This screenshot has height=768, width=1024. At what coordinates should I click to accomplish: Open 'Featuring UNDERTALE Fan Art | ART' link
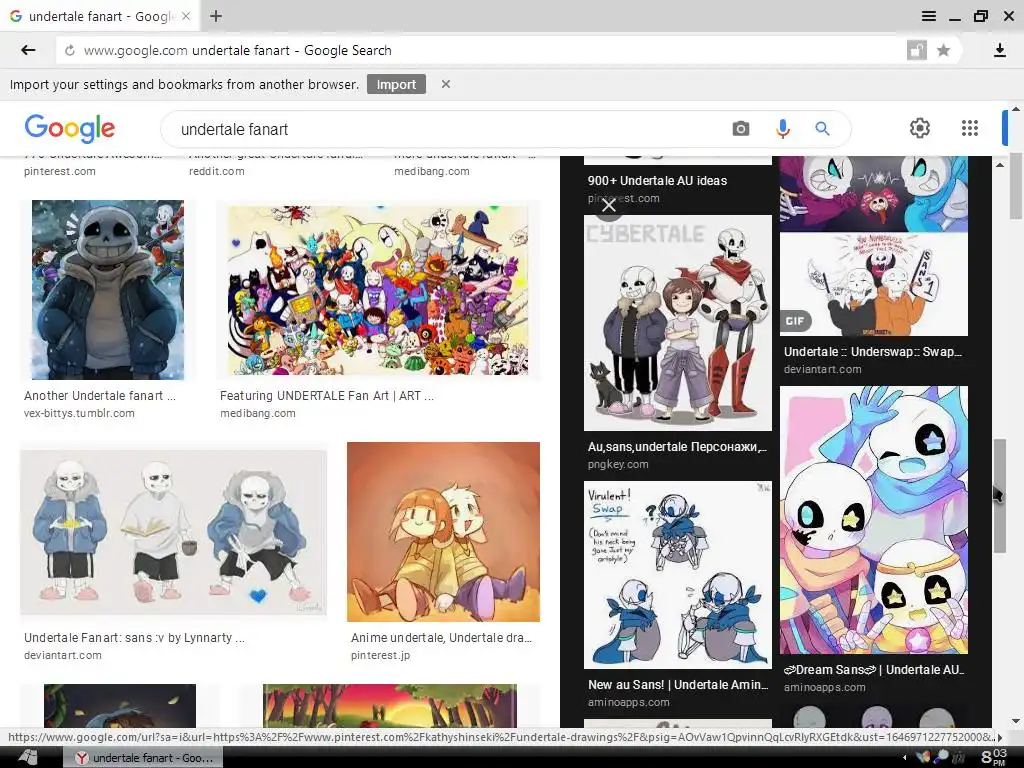pos(327,396)
